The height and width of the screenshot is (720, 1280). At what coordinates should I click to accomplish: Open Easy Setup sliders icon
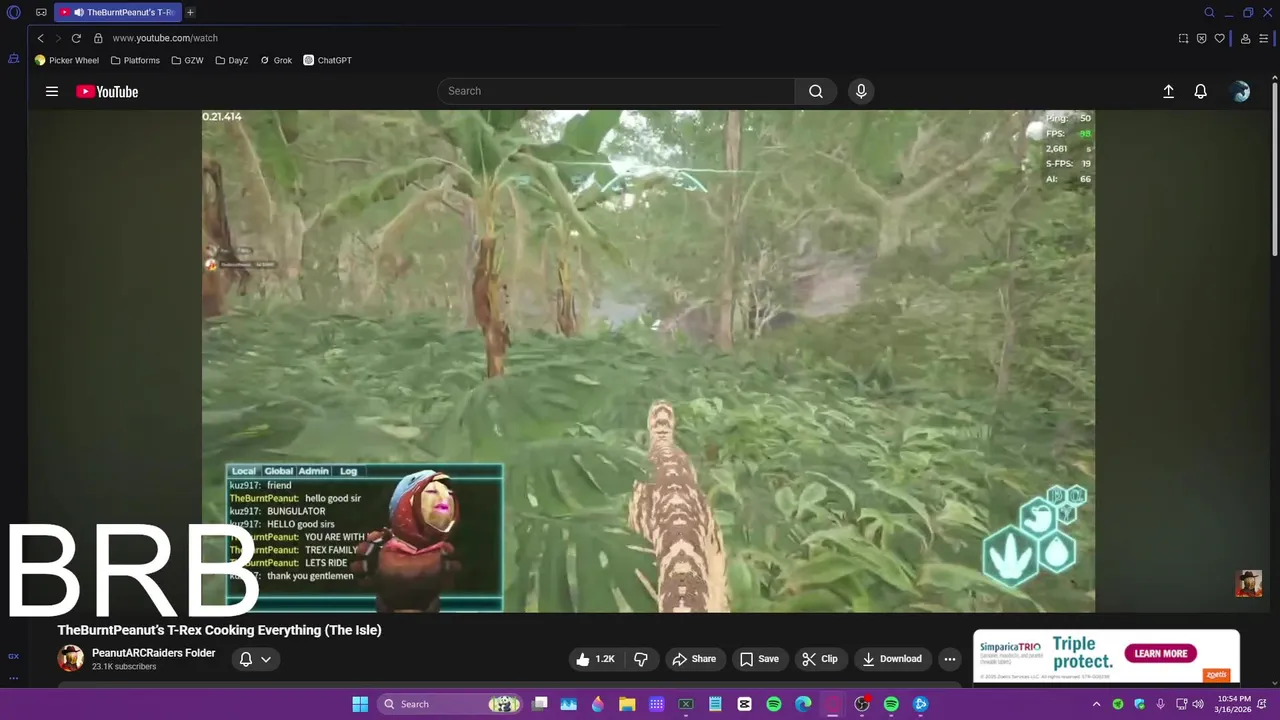(1264, 38)
